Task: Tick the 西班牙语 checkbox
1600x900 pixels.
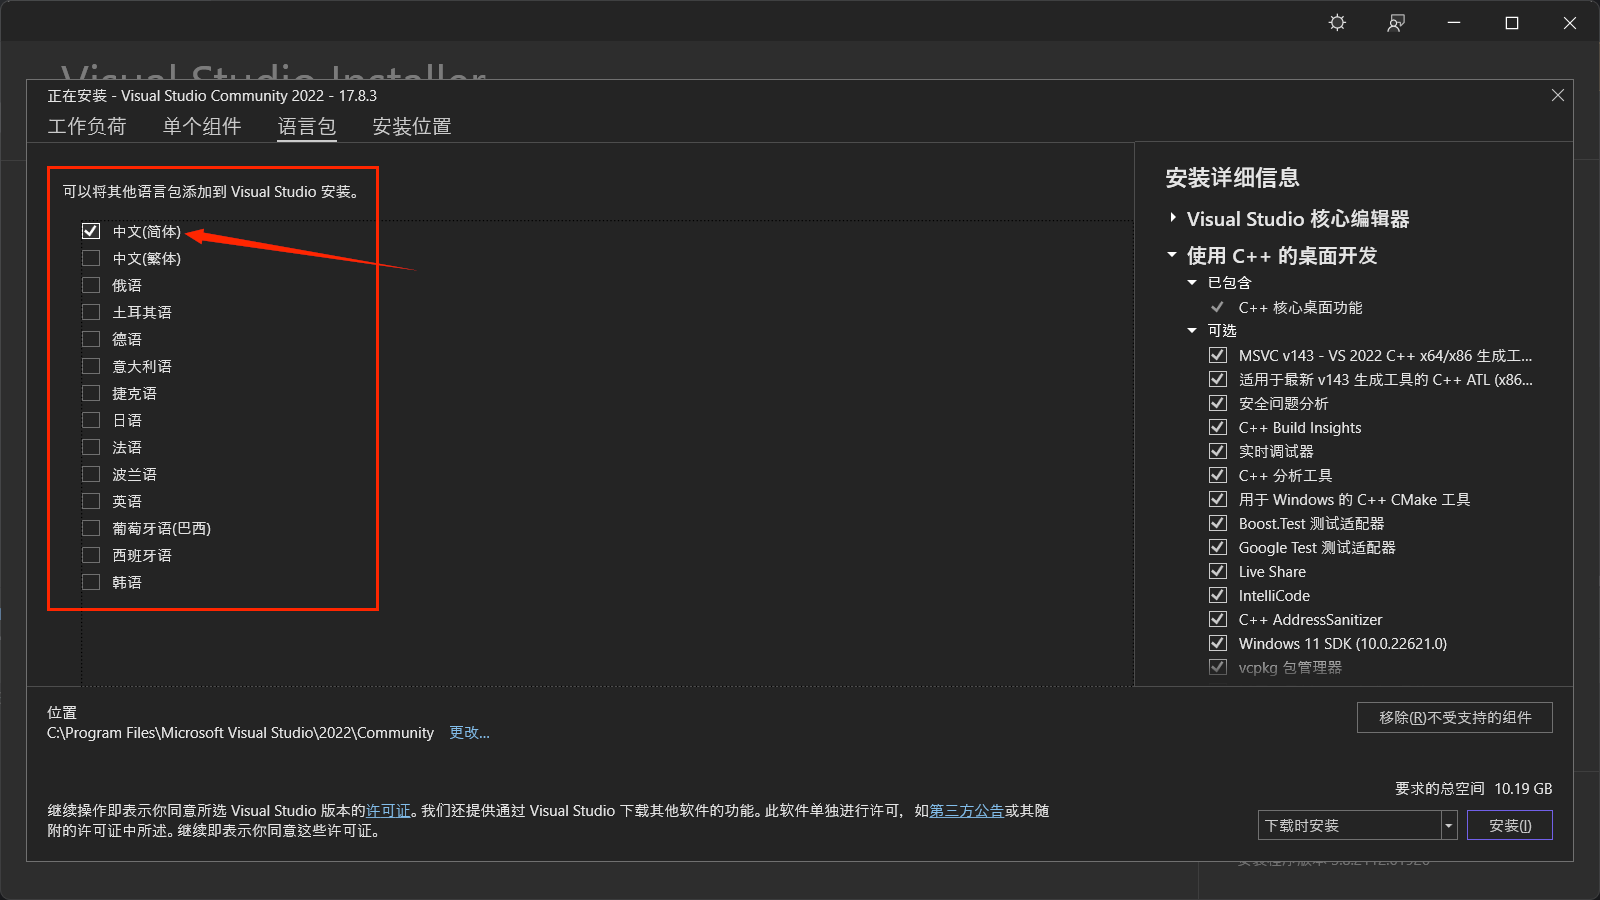Action: [x=91, y=555]
